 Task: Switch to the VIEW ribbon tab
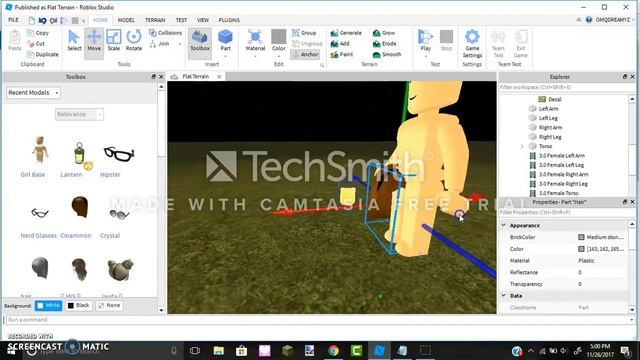[x=203, y=20]
